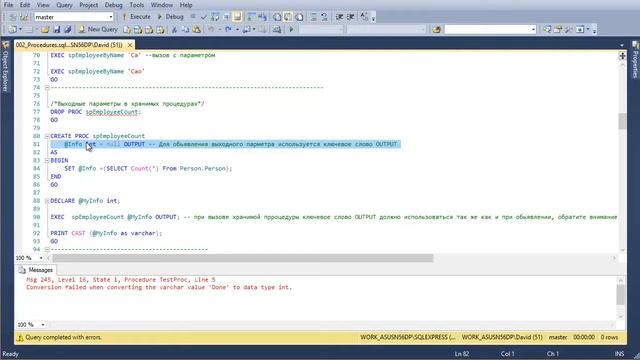The height and width of the screenshot is (360, 640).
Task: Click the green Start play icon
Action: [x=291, y=29]
